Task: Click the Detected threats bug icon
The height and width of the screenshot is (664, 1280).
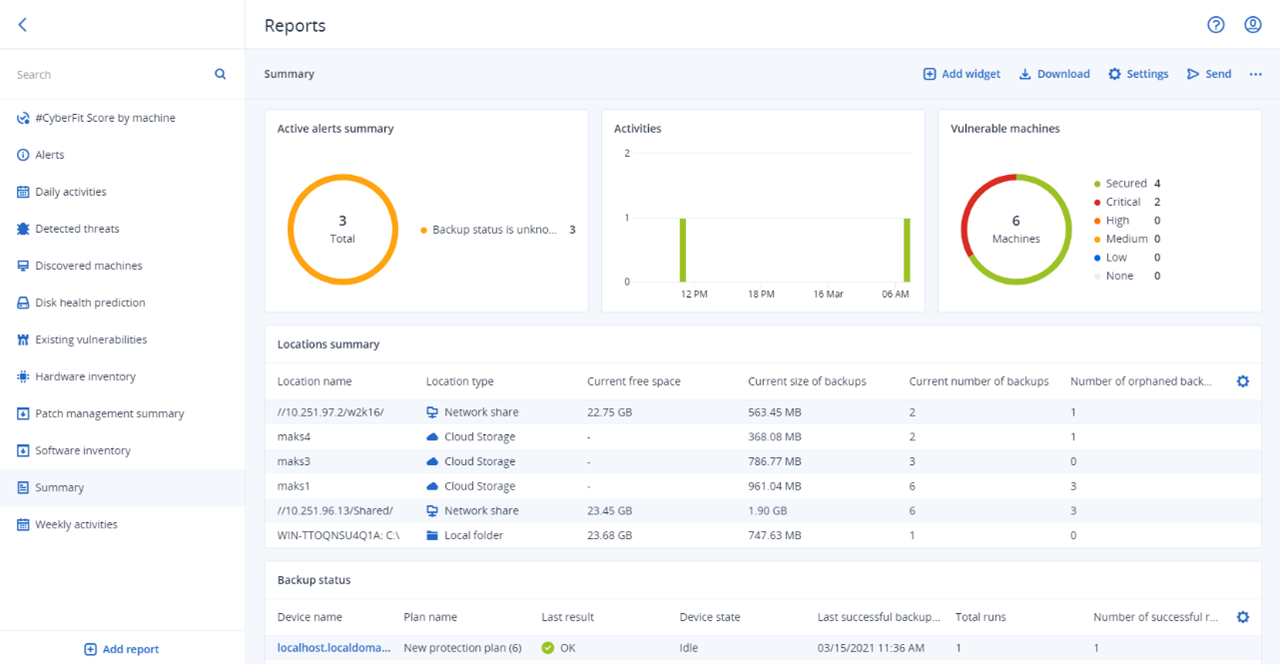Action: pos(24,229)
